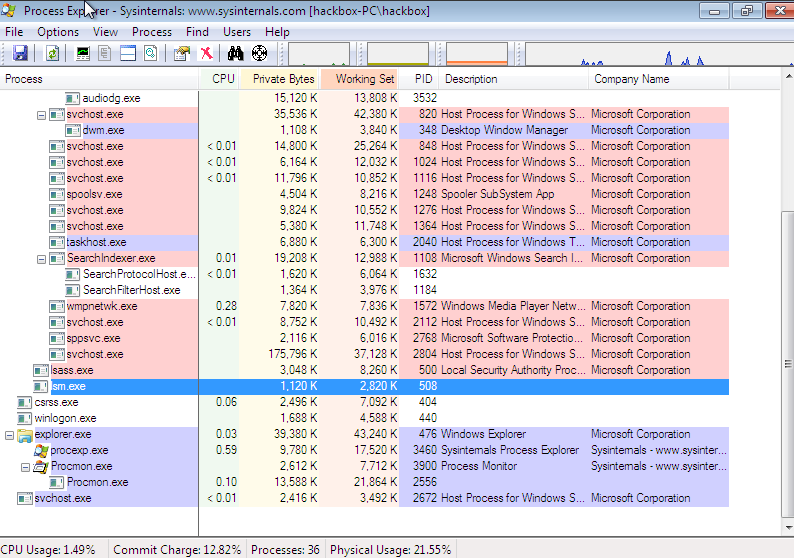Open the Find menu

[197, 32]
